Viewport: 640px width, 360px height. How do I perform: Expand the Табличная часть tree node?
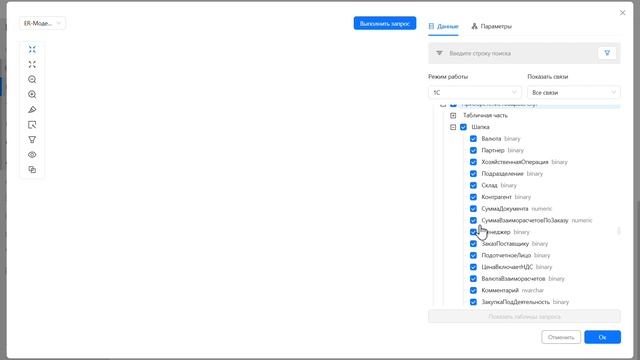pos(453,116)
